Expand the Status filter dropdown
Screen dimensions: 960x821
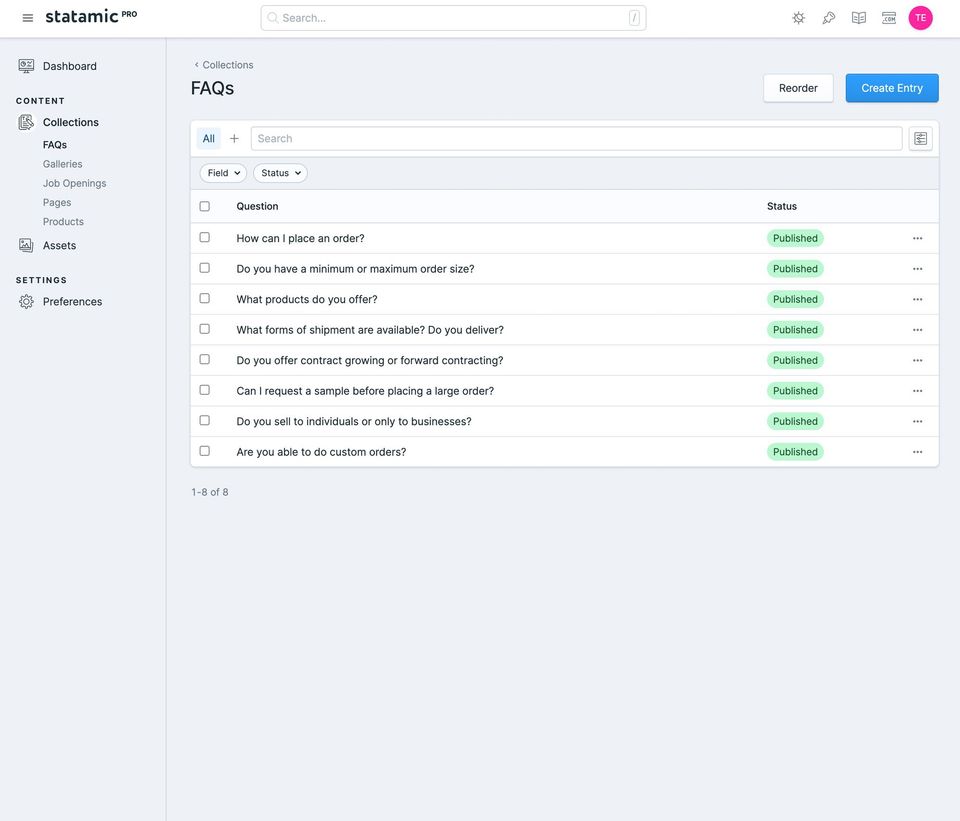coord(280,173)
